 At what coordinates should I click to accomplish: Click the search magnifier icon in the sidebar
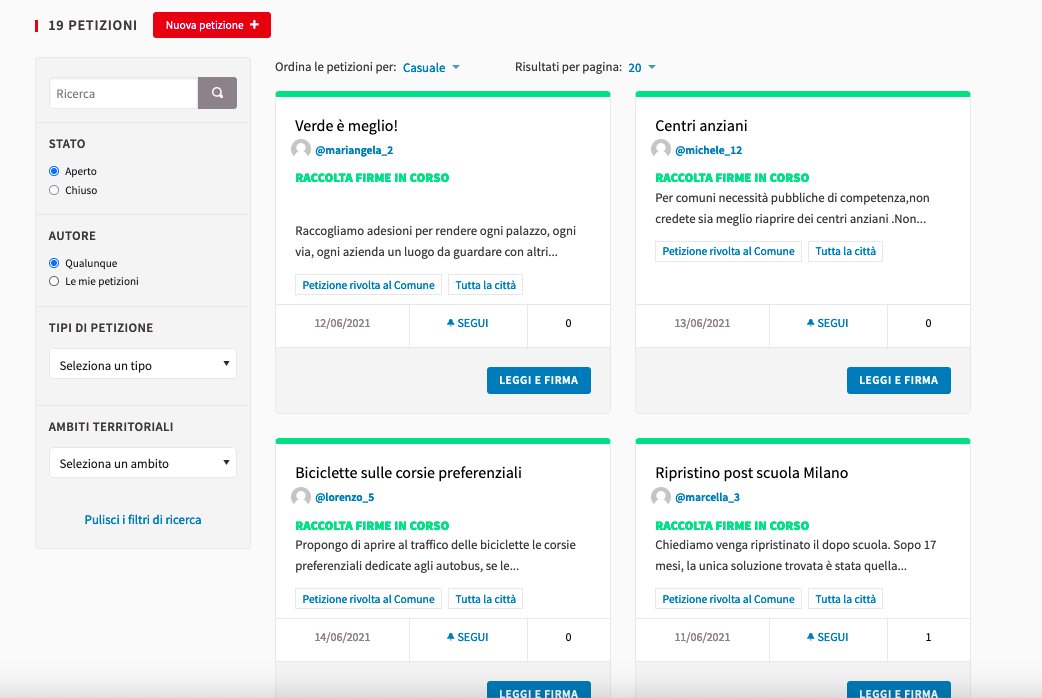[217, 92]
